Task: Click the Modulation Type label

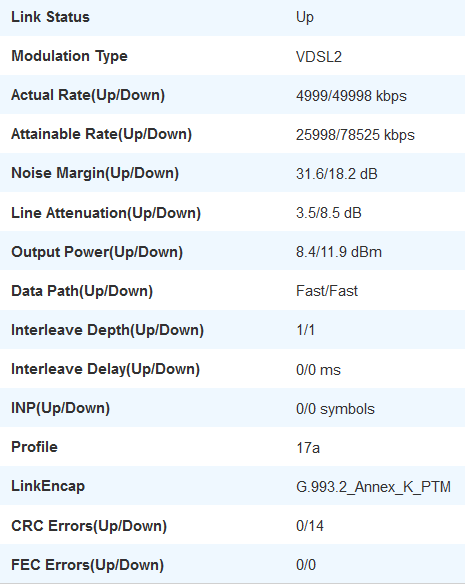Action: (70, 56)
